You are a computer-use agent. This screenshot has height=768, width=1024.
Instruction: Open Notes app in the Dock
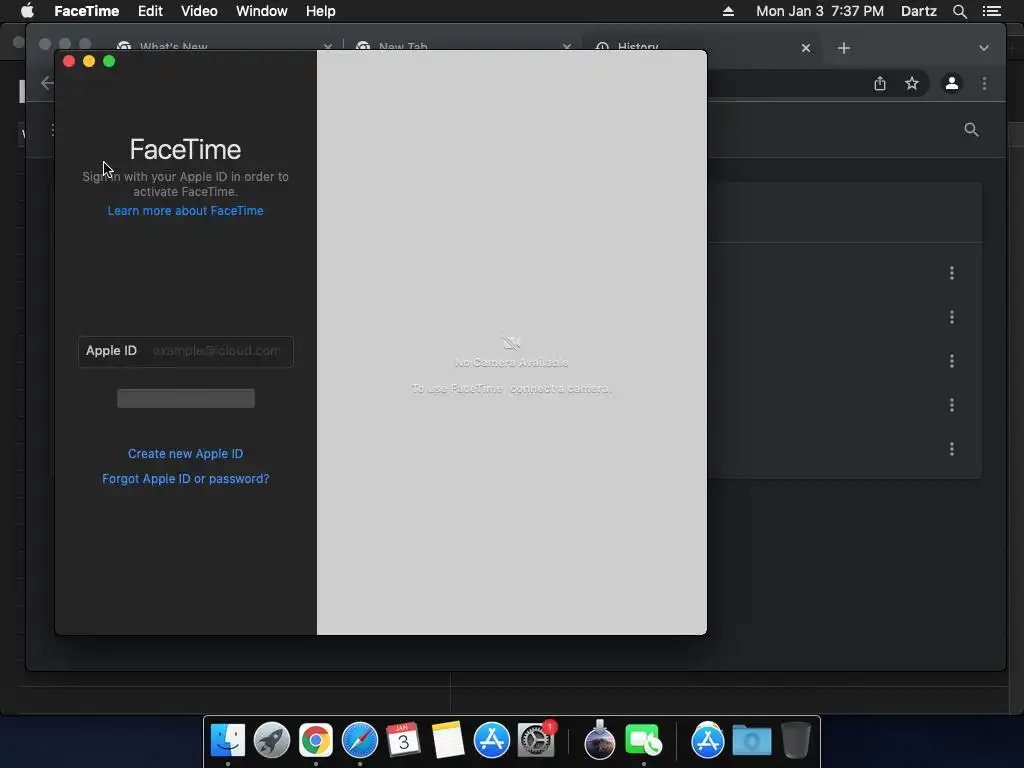pyautogui.click(x=447, y=740)
